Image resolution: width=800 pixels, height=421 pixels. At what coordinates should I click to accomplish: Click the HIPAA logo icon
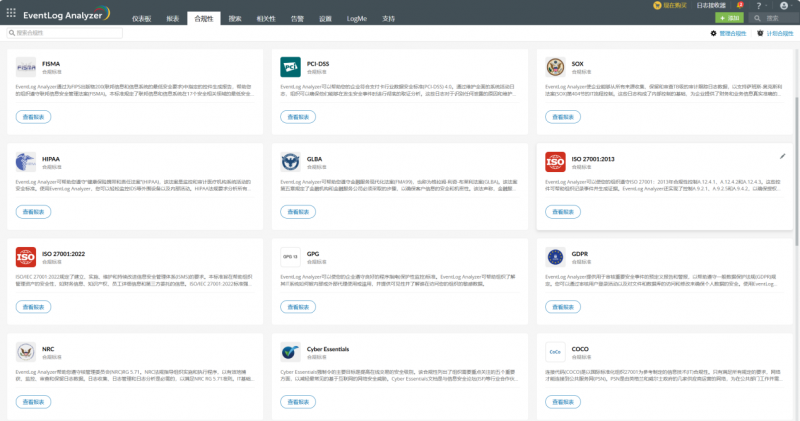[x=26, y=162]
